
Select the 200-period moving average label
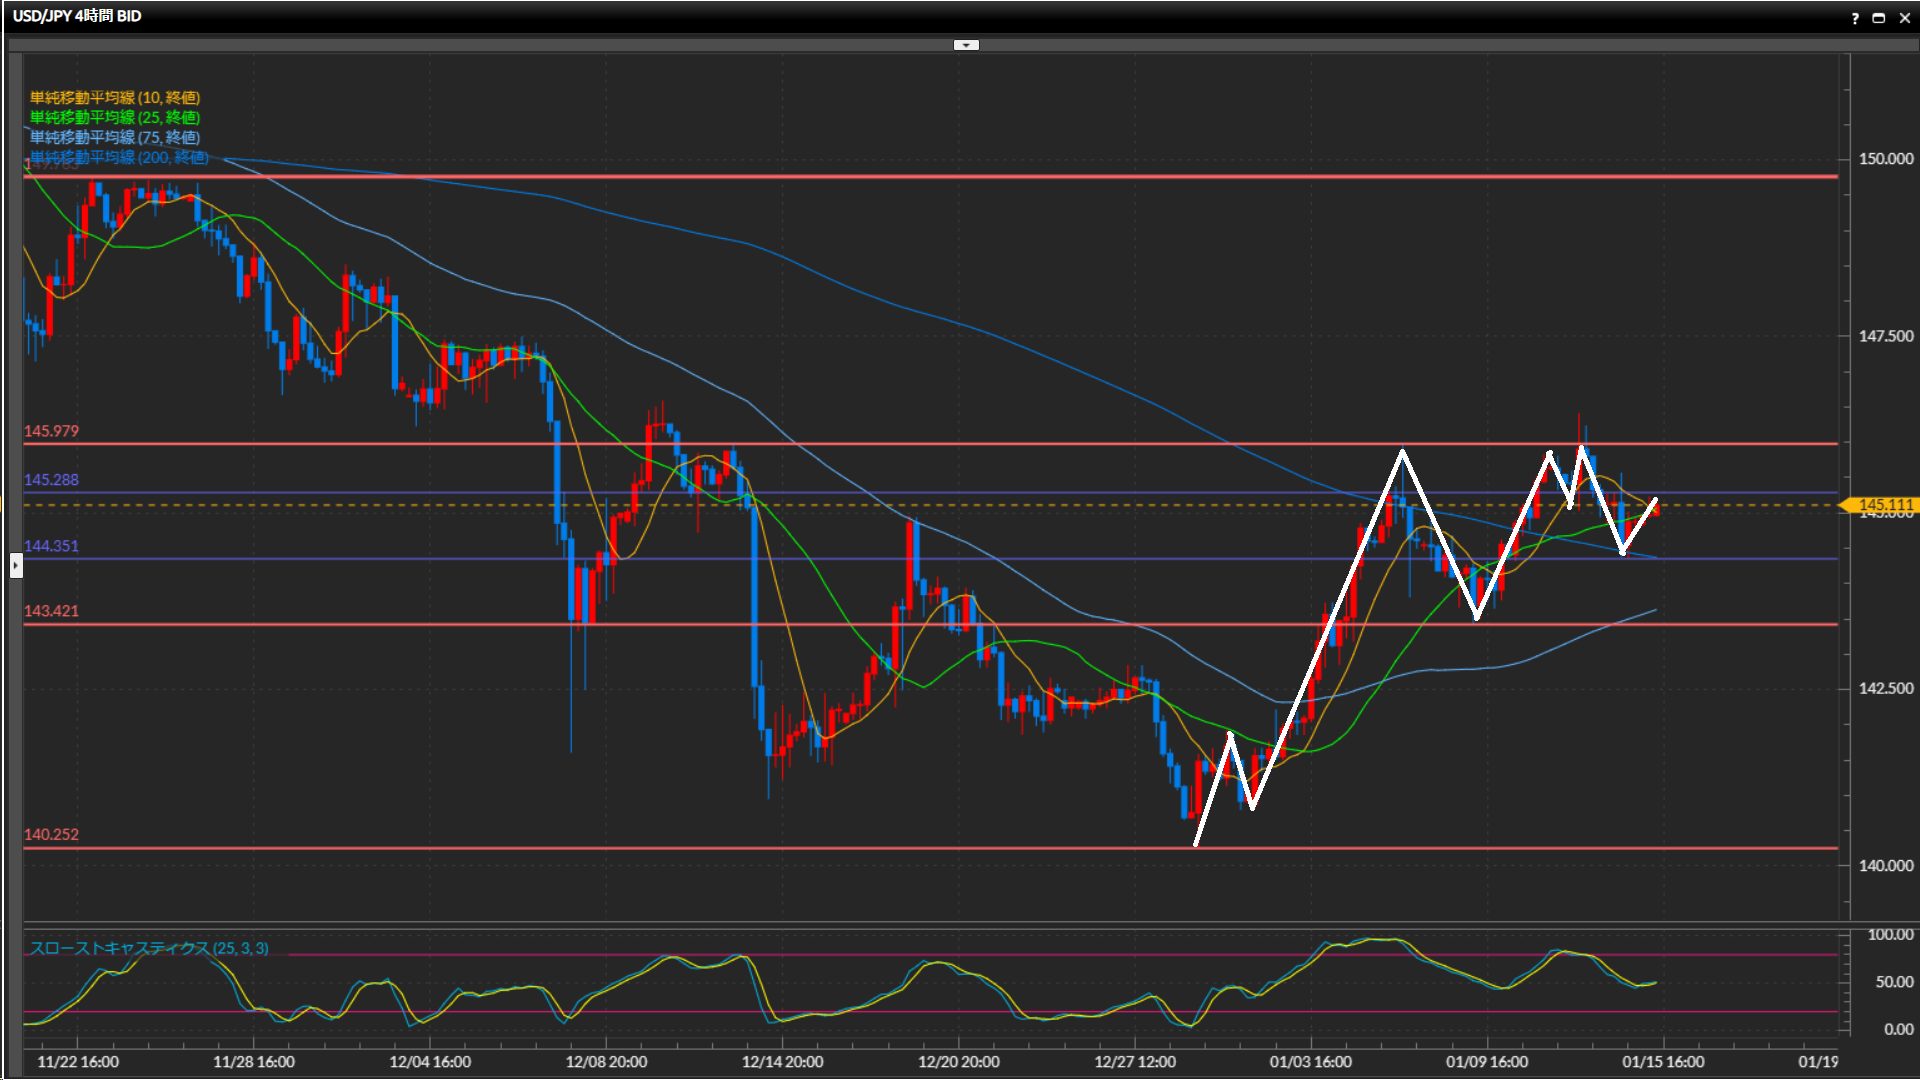[119, 157]
